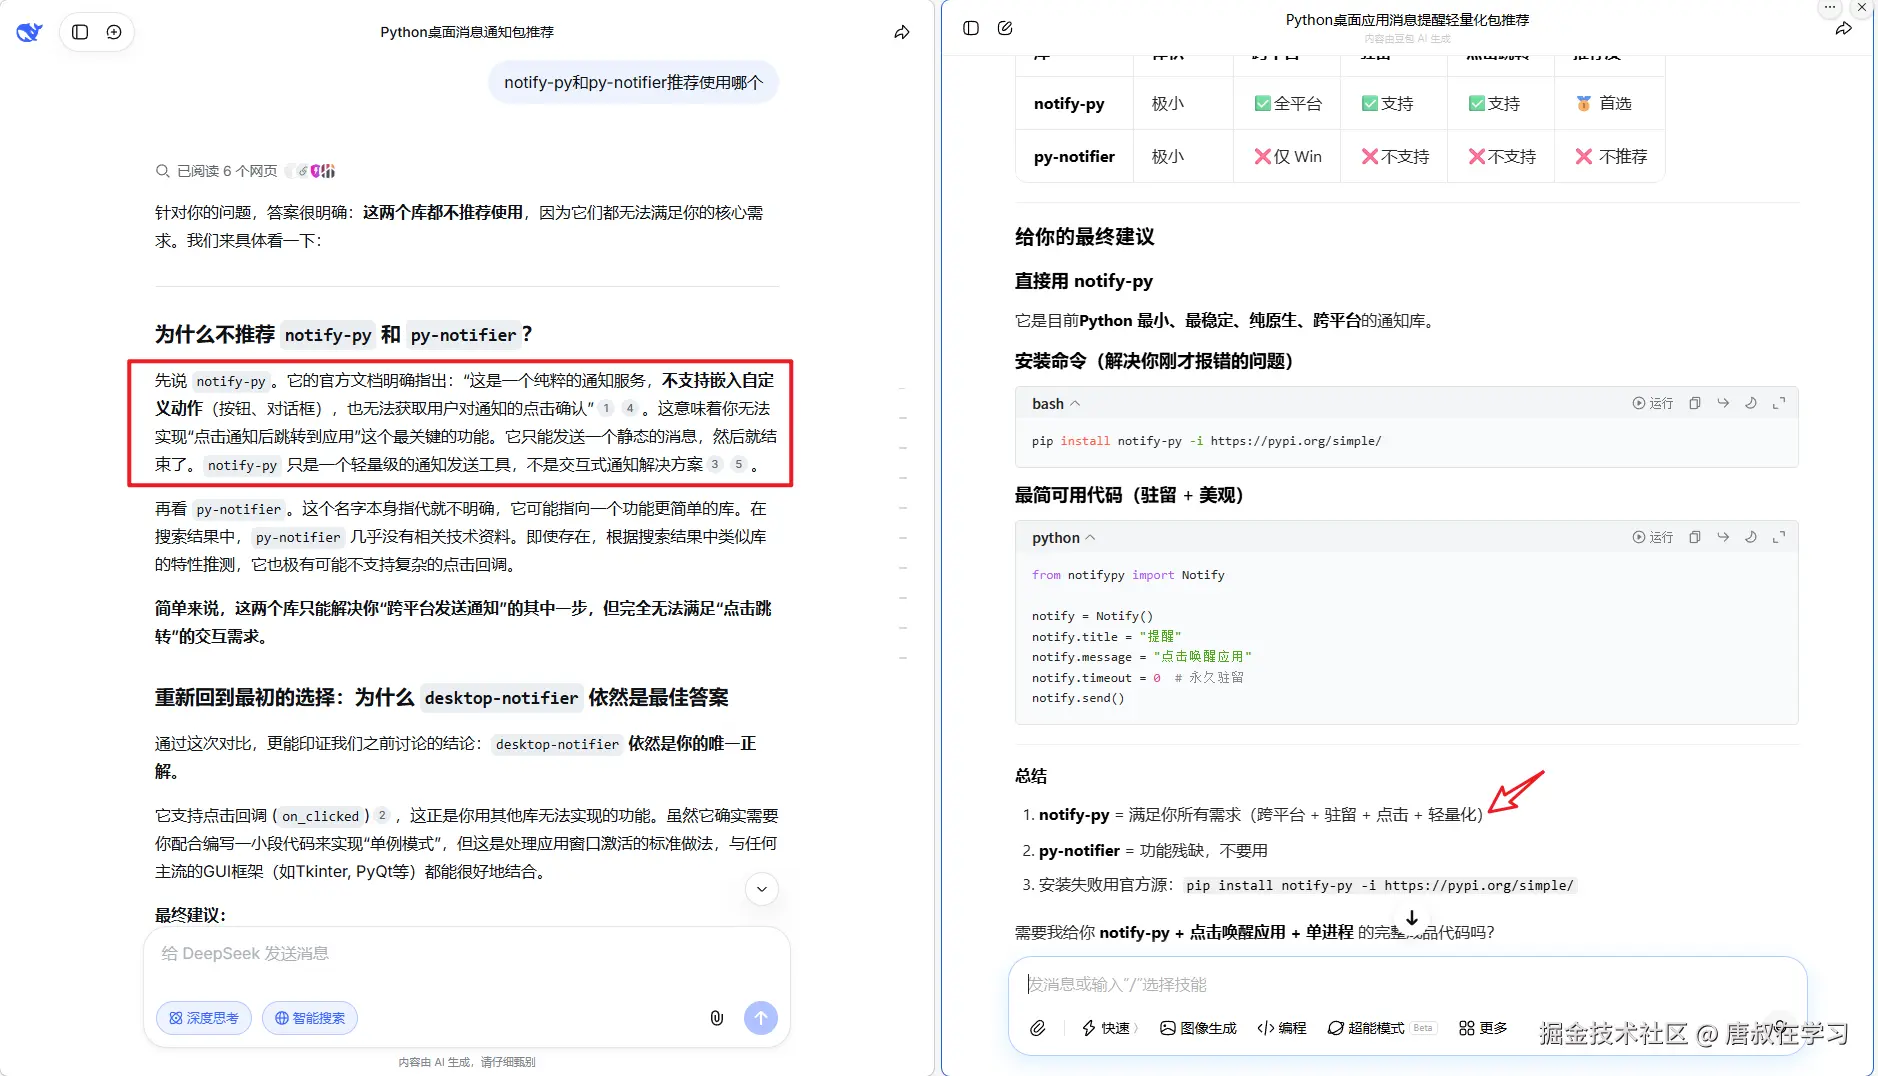The height and width of the screenshot is (1076, 1878).
Task: Click the 'py-notifier' table row header
Action: click(x=1074, y=157)
